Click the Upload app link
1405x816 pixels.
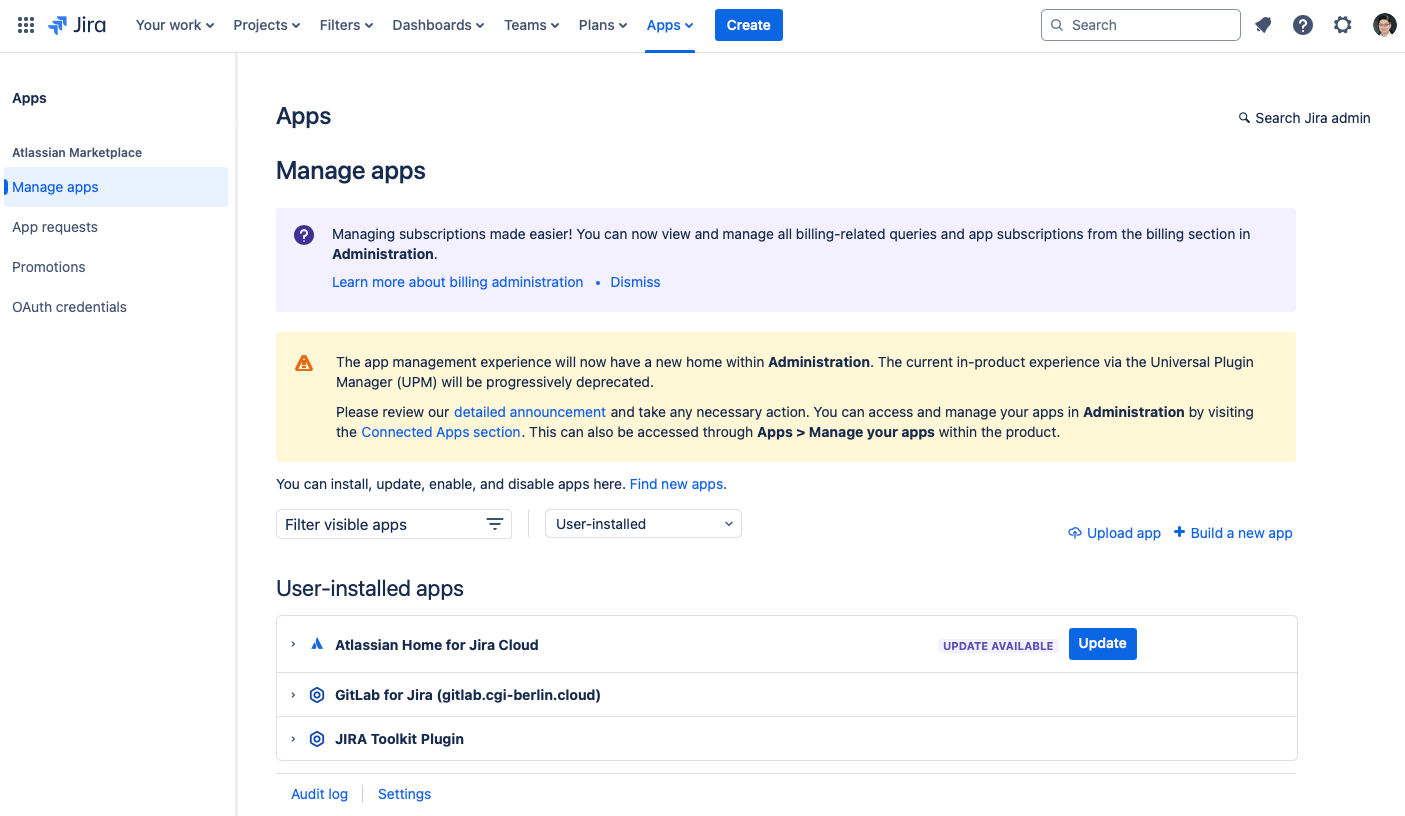(1114, 533)
